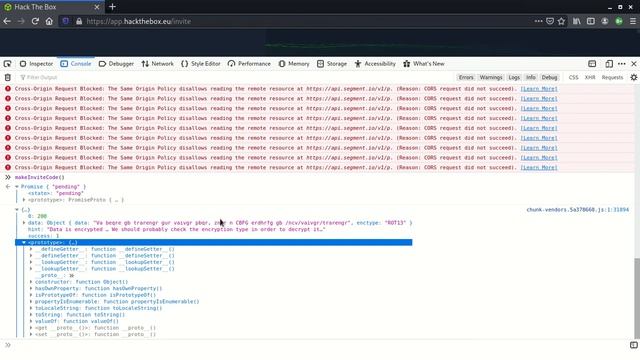Toggle the Logs filter

pos(514,77)
